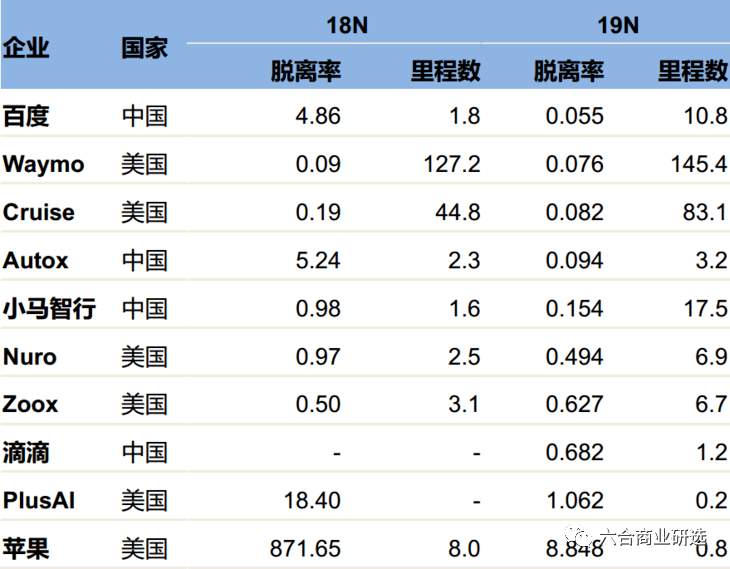
Task: Click the 苹果 row label
Action: coord(26,549)
